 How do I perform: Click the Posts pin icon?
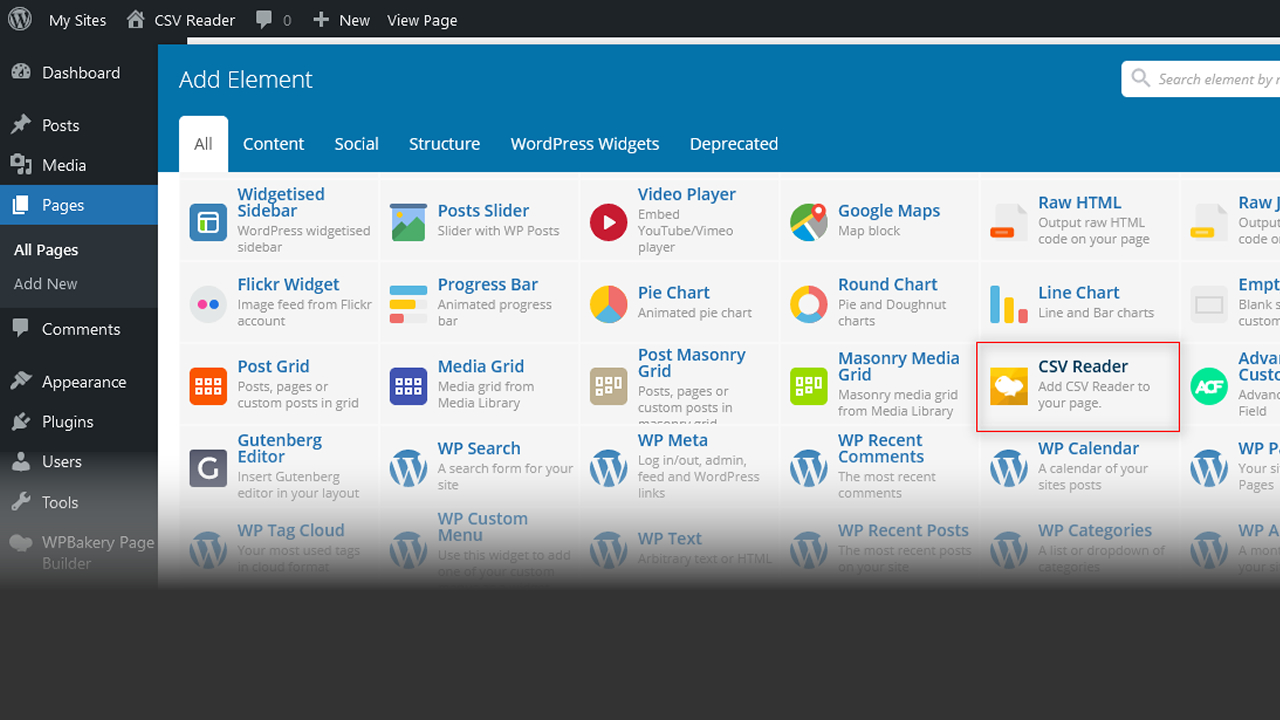click(x=21, y=125)
